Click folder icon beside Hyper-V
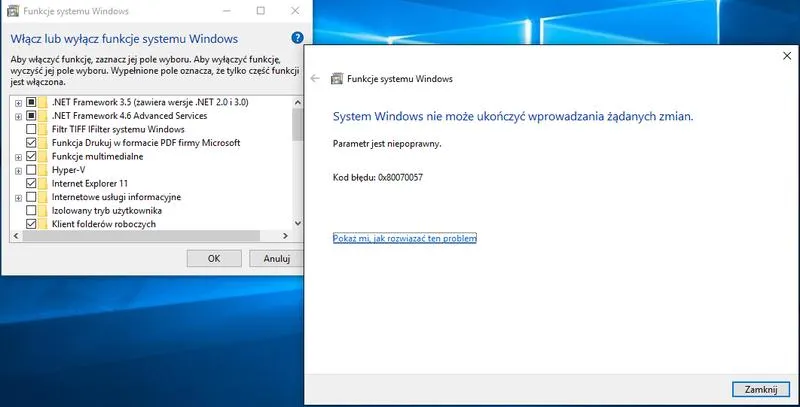Image resolution: width=800 pixels, height=407 pixels. pyautogui.click(x=43, y=170)
